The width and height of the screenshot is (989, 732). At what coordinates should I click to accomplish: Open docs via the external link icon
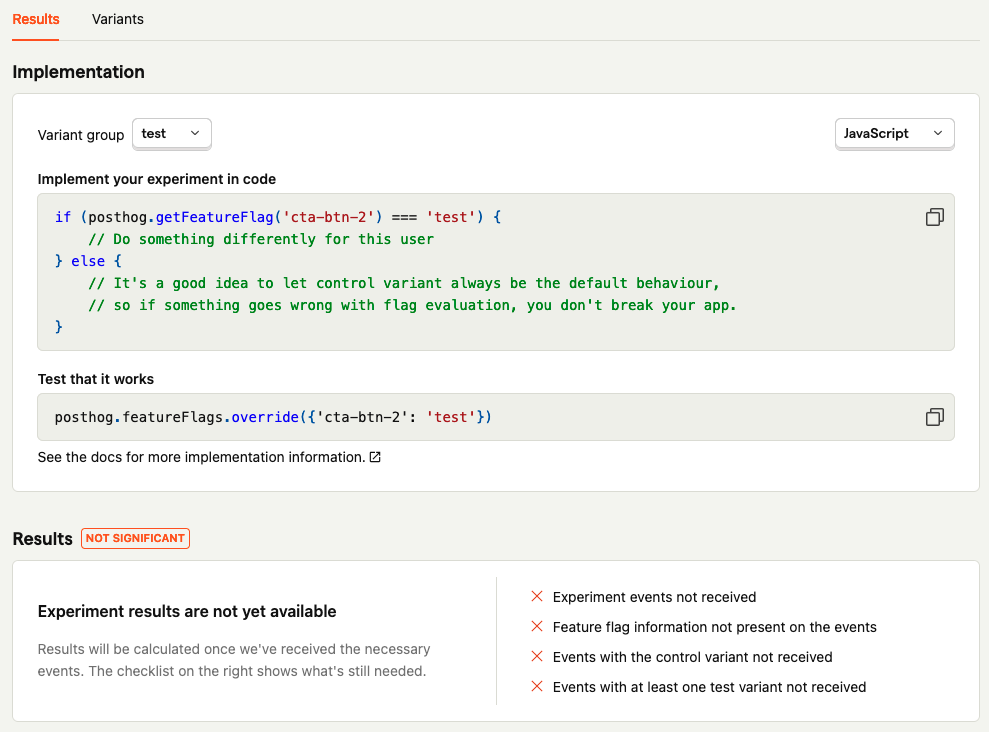(x=374, y=457)
